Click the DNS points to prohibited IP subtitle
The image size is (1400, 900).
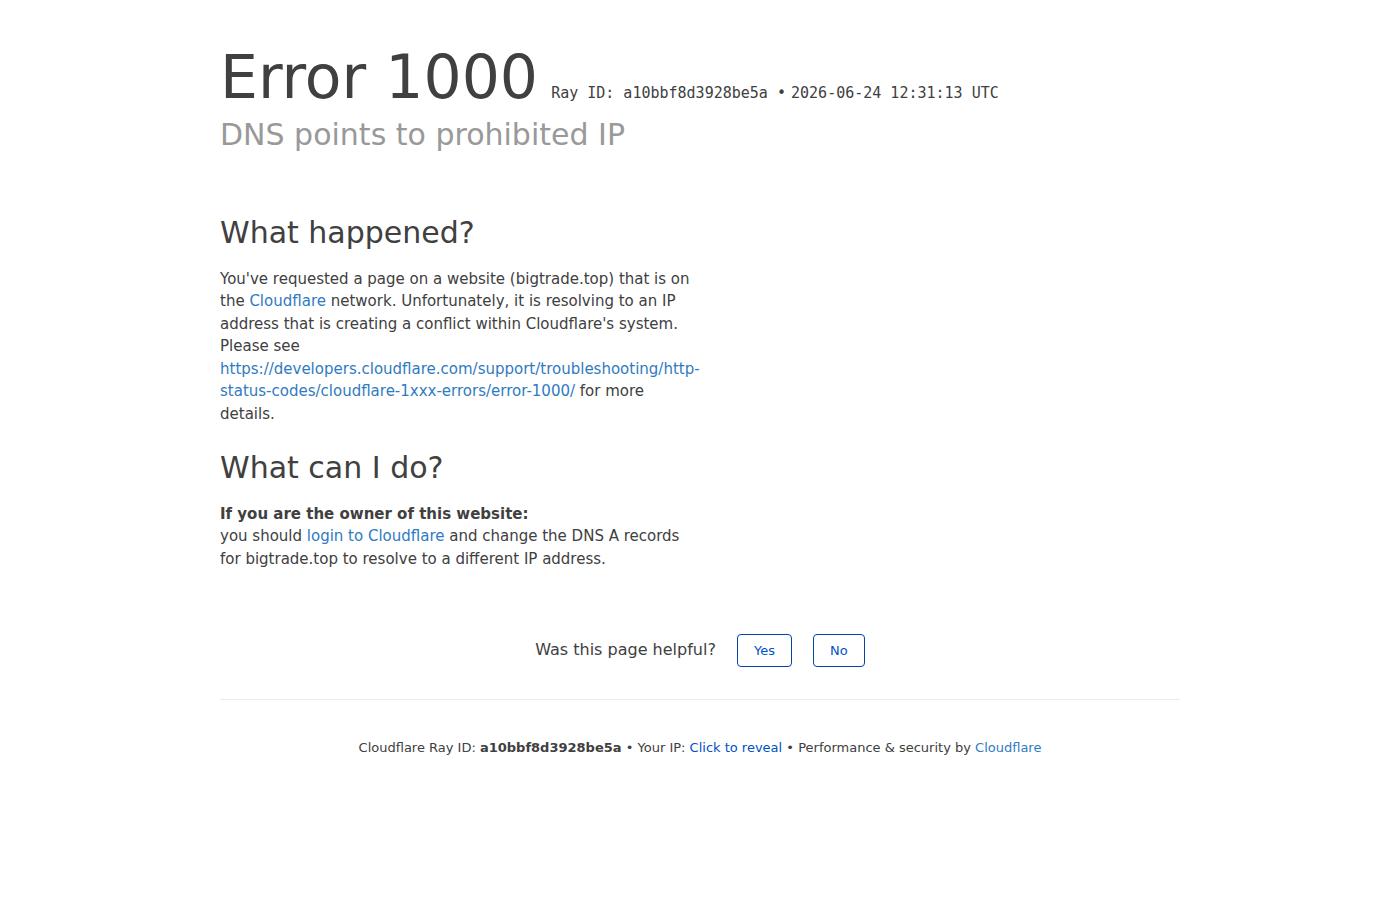click(422, 135)
